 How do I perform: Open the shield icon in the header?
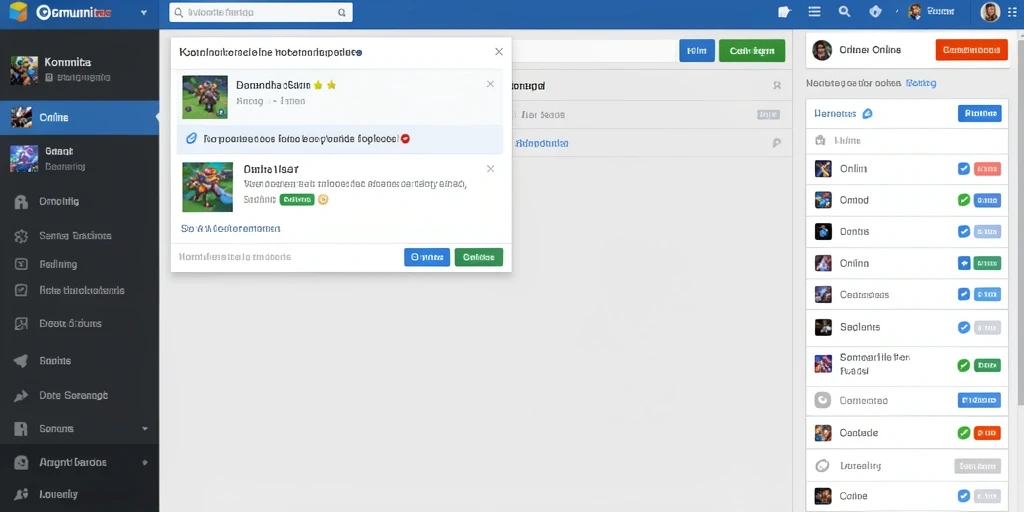876,12
